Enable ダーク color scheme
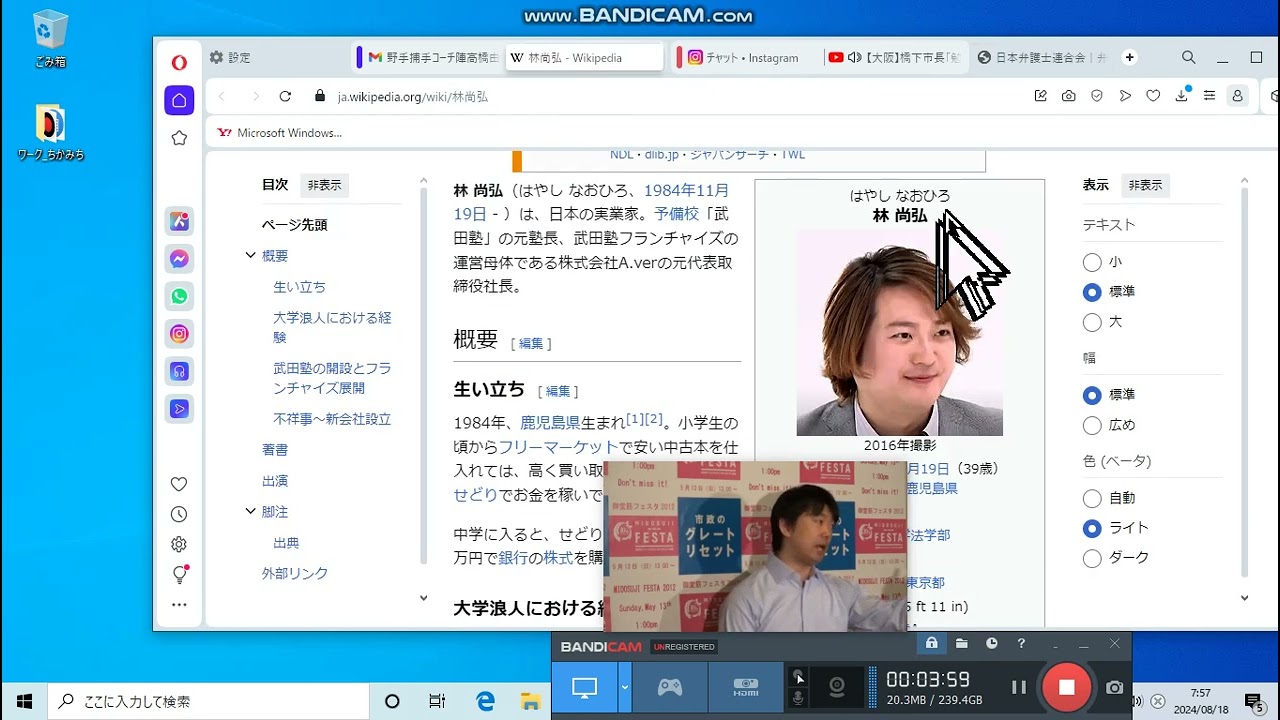Viewport: 1280px width, 720px height. (1092, 558)
